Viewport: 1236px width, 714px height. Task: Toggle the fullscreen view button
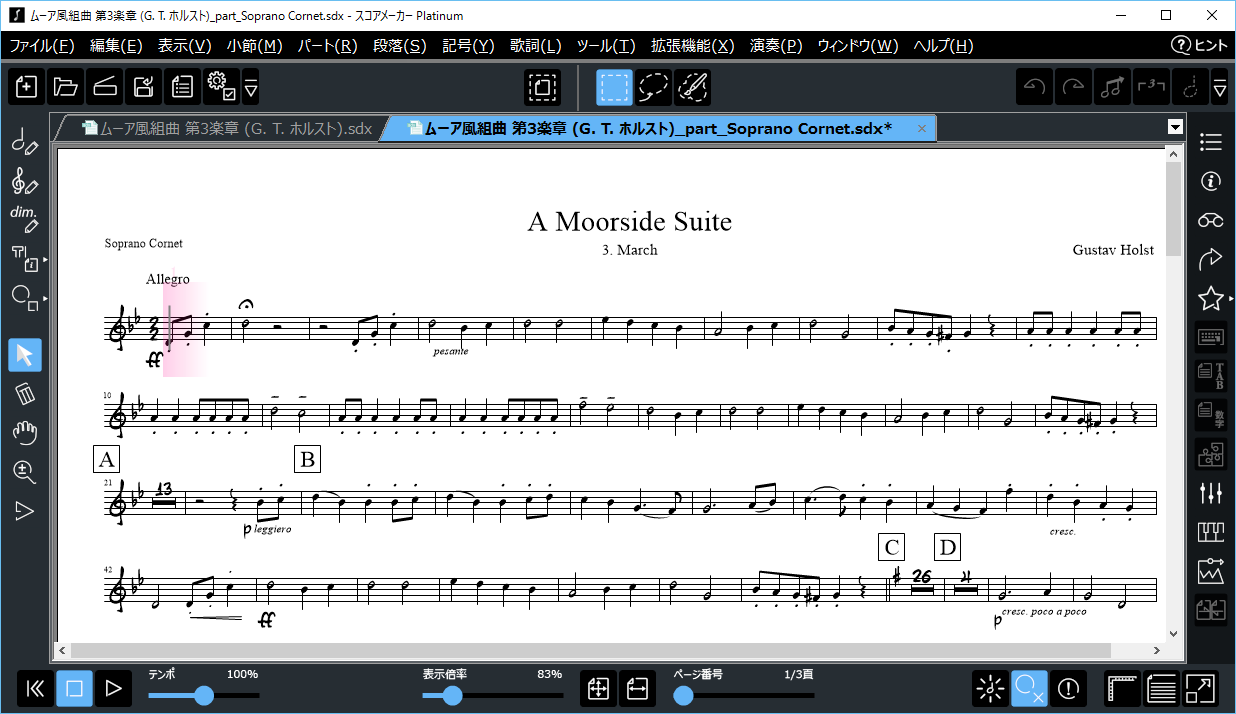(x=1201, y=688)
